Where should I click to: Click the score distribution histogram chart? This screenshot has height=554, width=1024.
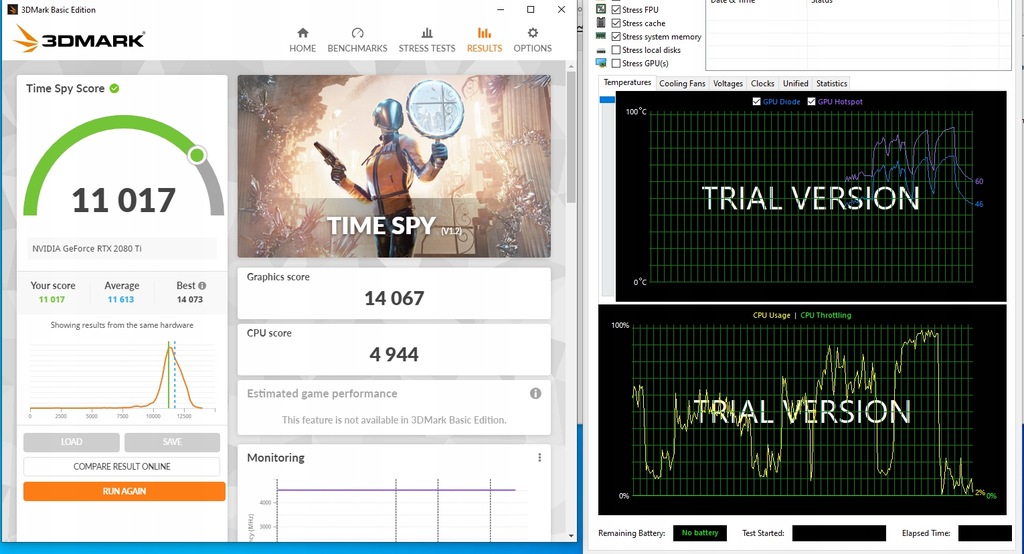tap(122, 378)
